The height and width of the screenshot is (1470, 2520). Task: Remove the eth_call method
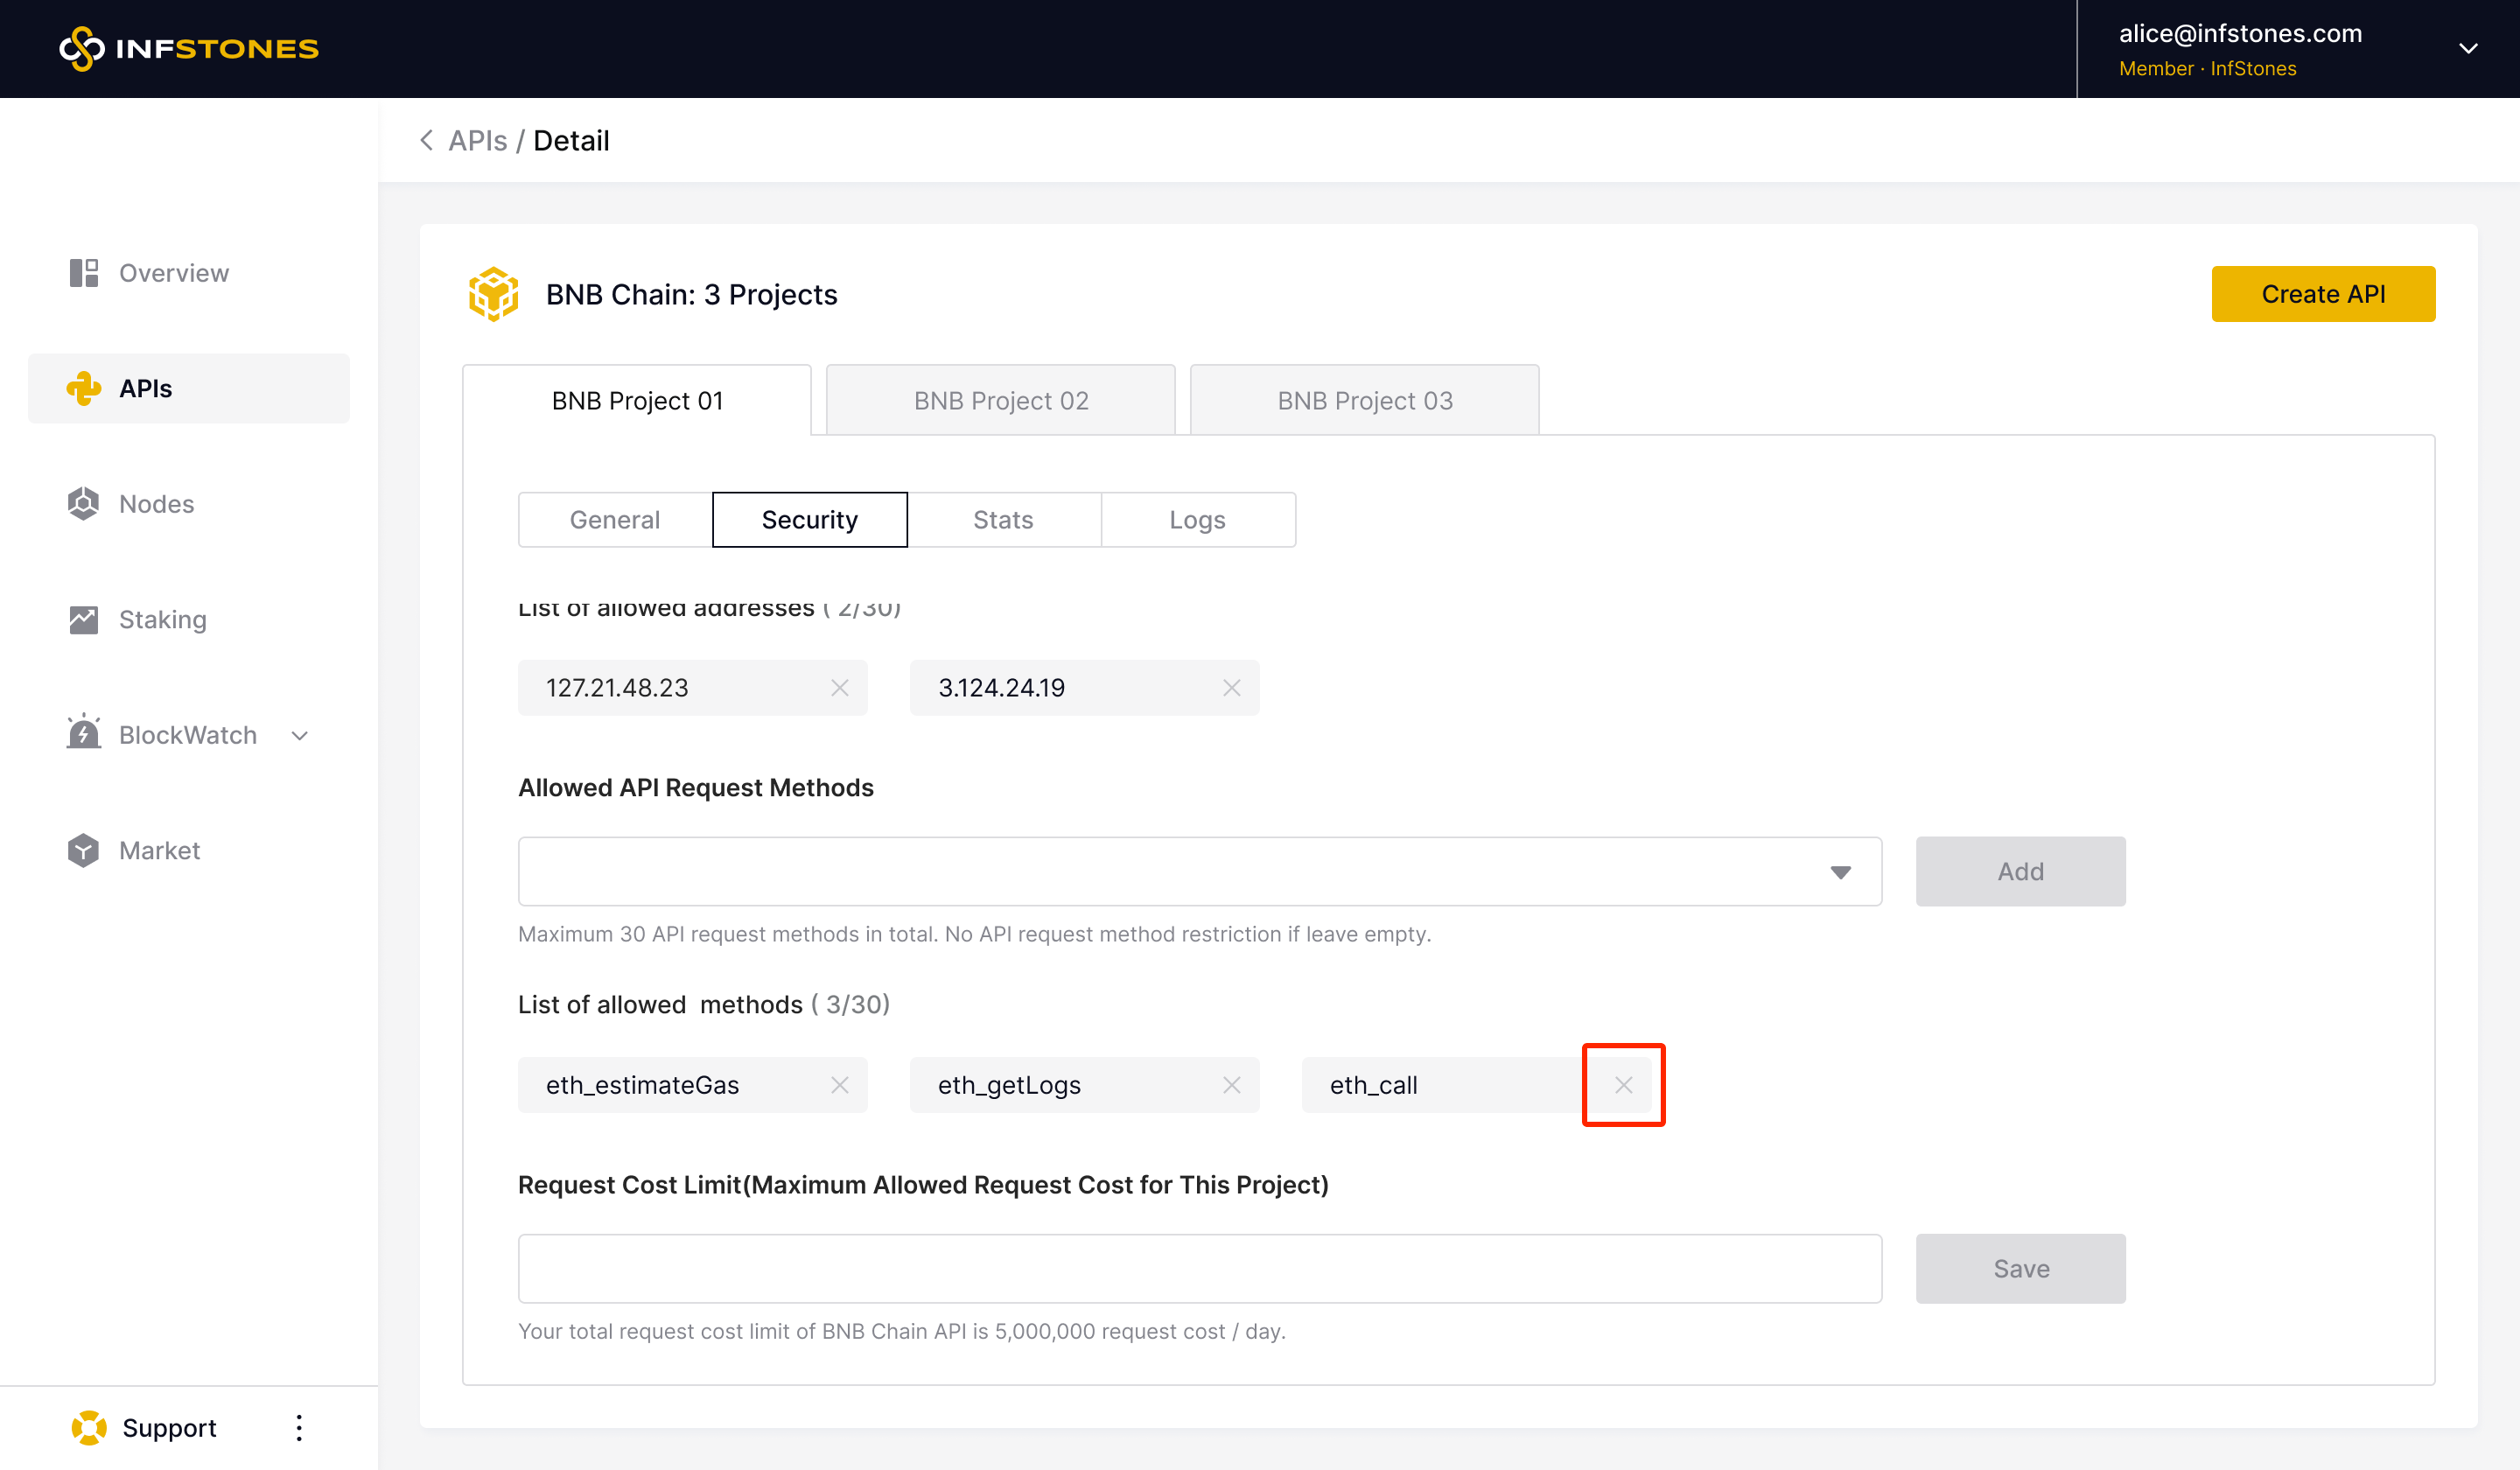coord(1624,1085)
